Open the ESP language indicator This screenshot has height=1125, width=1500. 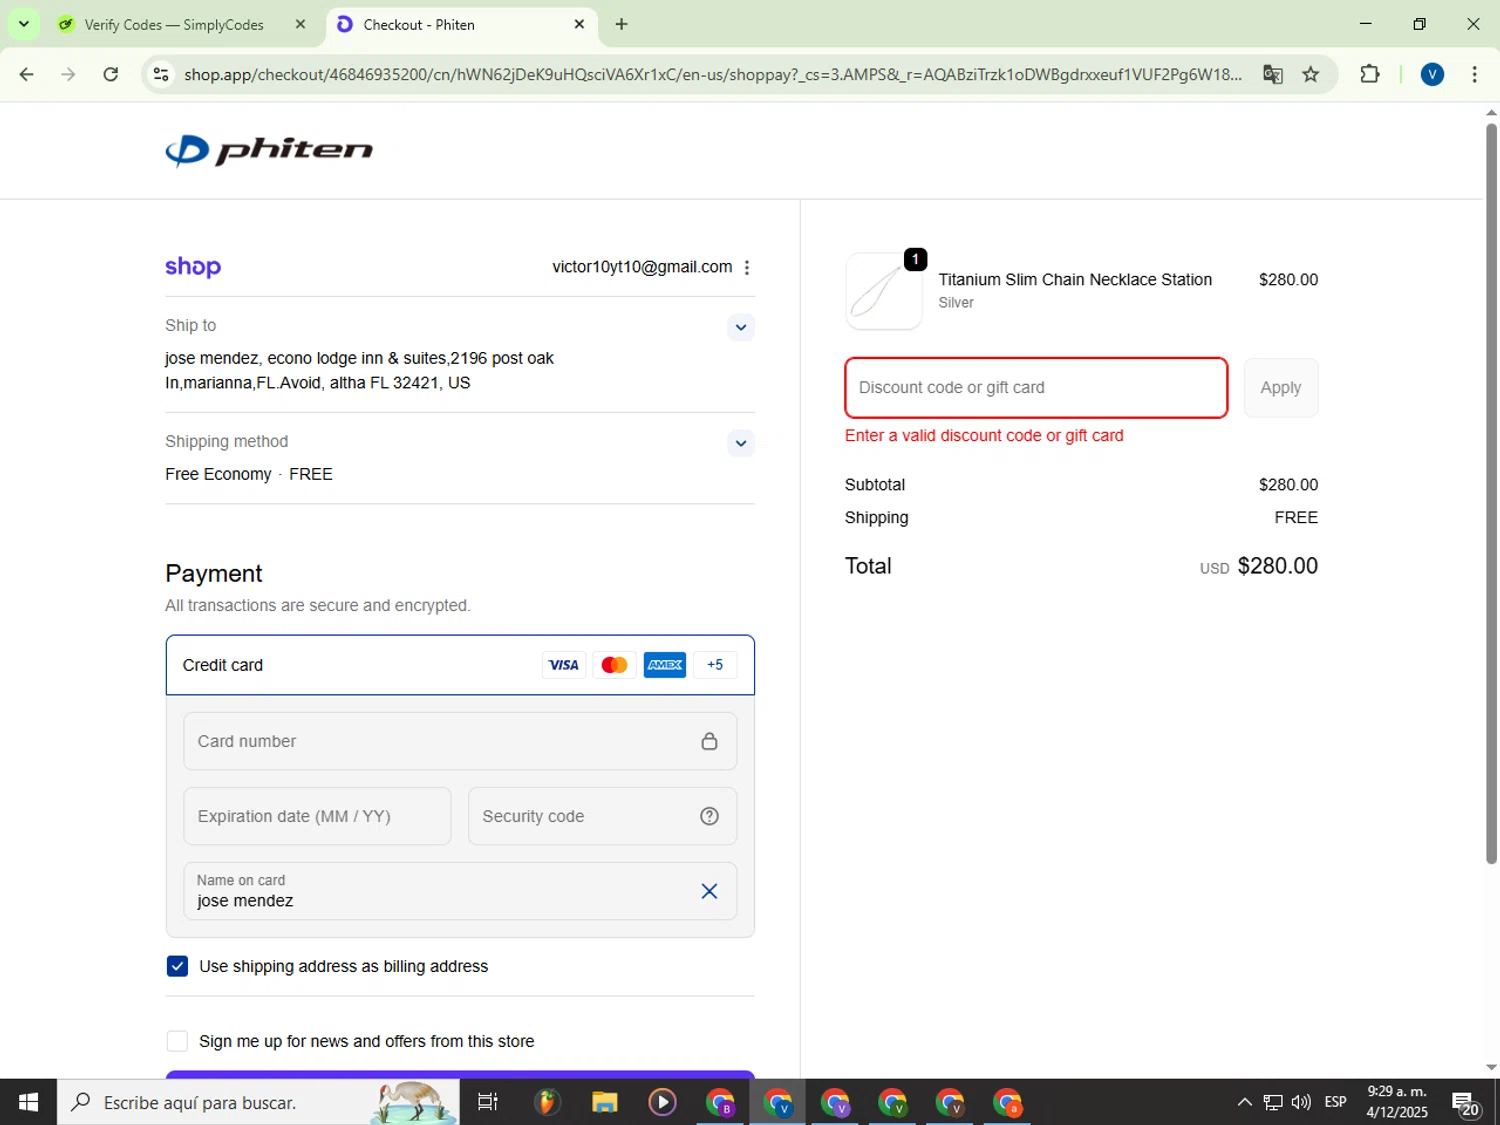point(1335,1102)
